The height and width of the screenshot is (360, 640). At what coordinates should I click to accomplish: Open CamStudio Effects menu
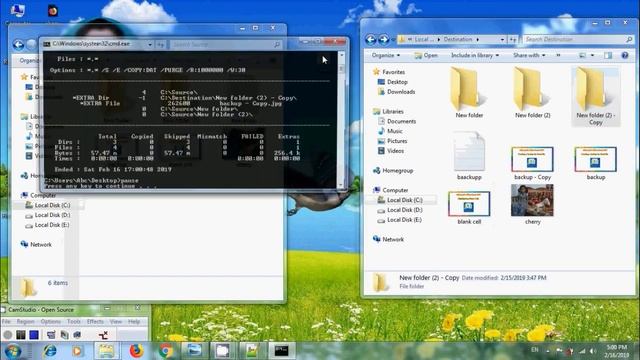95,322
